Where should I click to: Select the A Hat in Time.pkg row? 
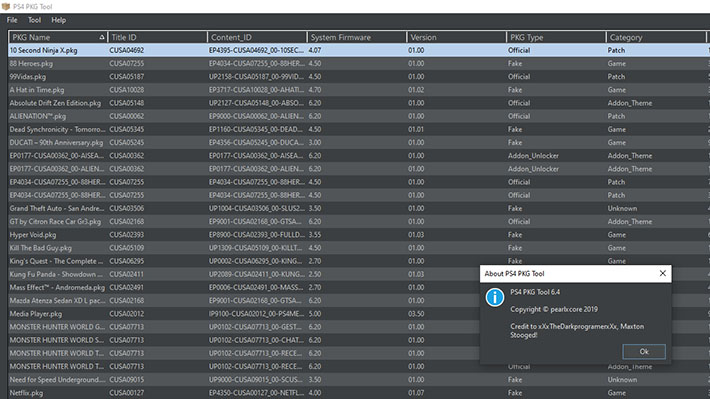359,90
